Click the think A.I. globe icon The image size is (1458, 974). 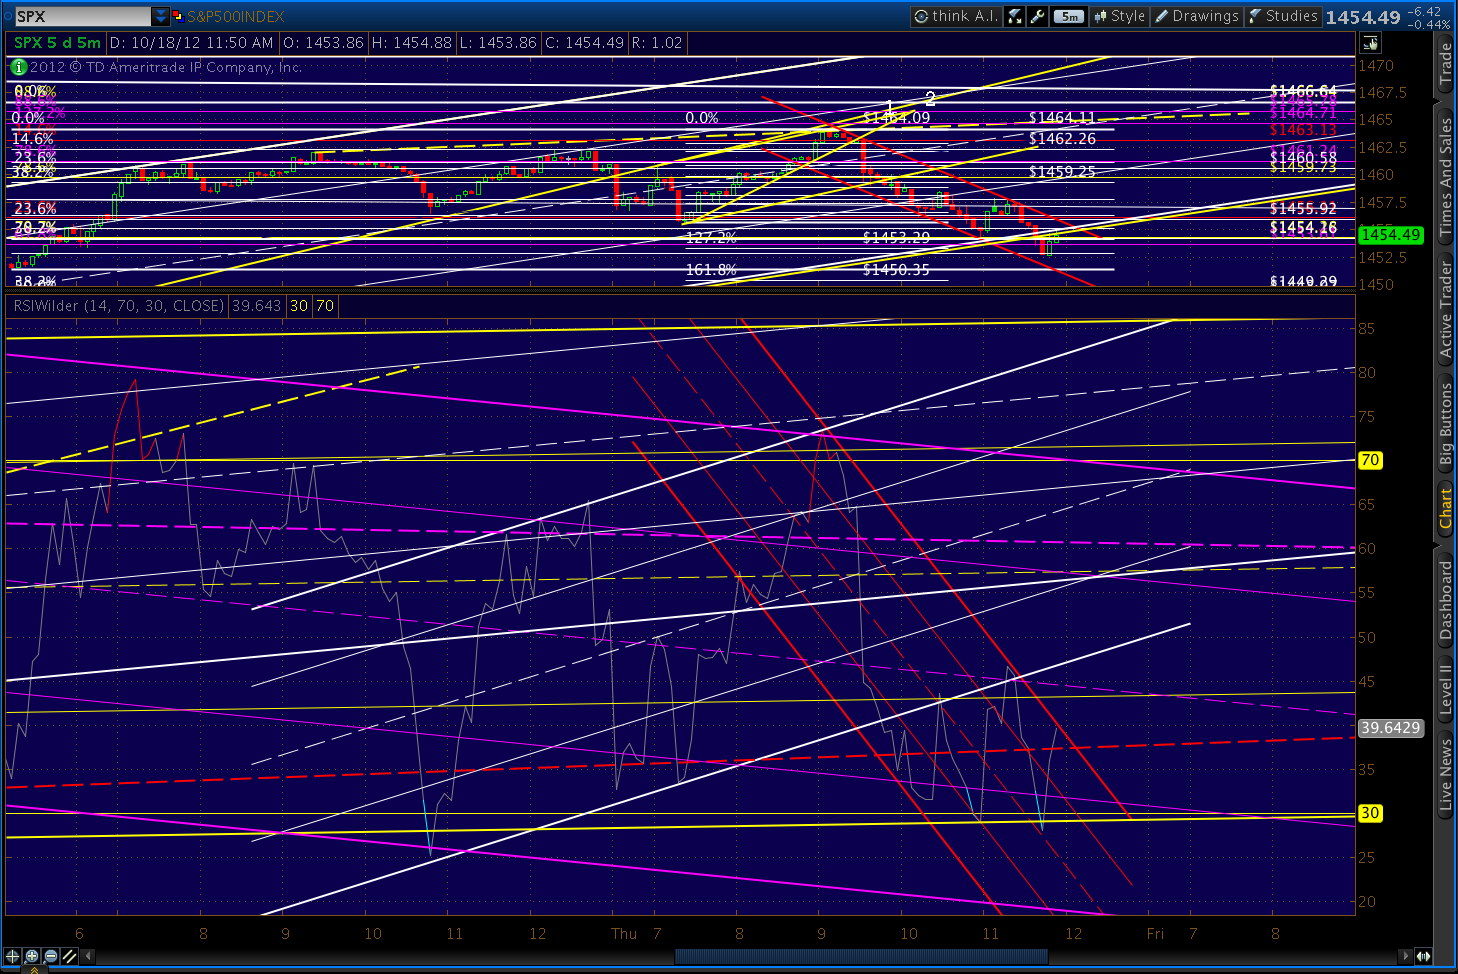[x=921, y=16]
